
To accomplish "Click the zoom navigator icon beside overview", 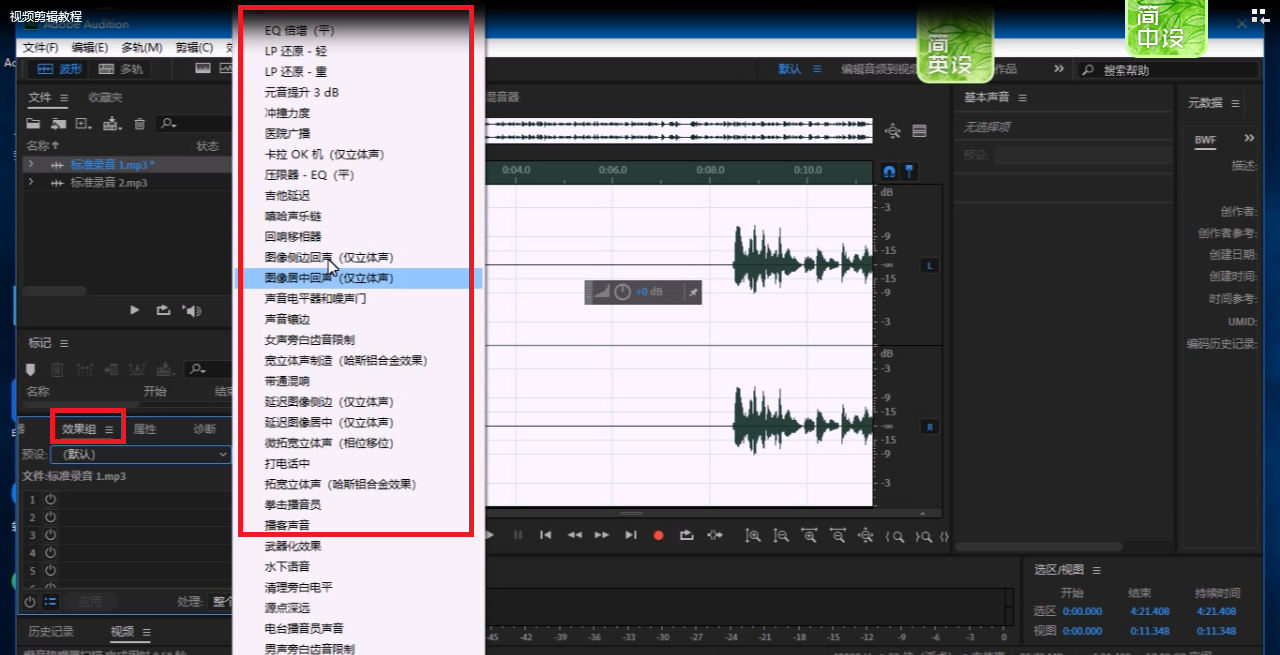I will click(892, 131).
